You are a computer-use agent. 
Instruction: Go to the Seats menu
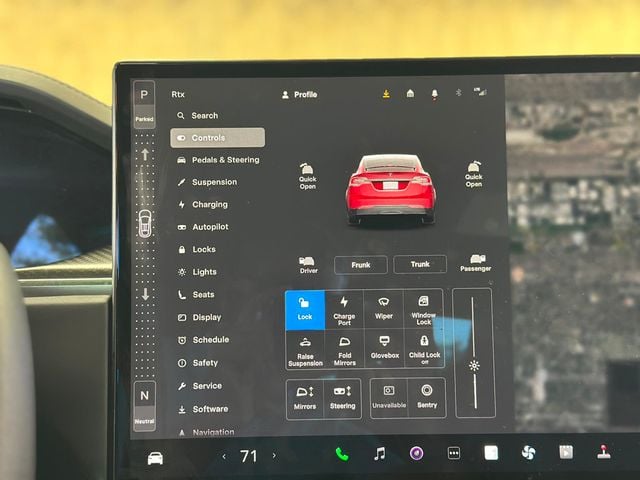[x=196, y=294]
